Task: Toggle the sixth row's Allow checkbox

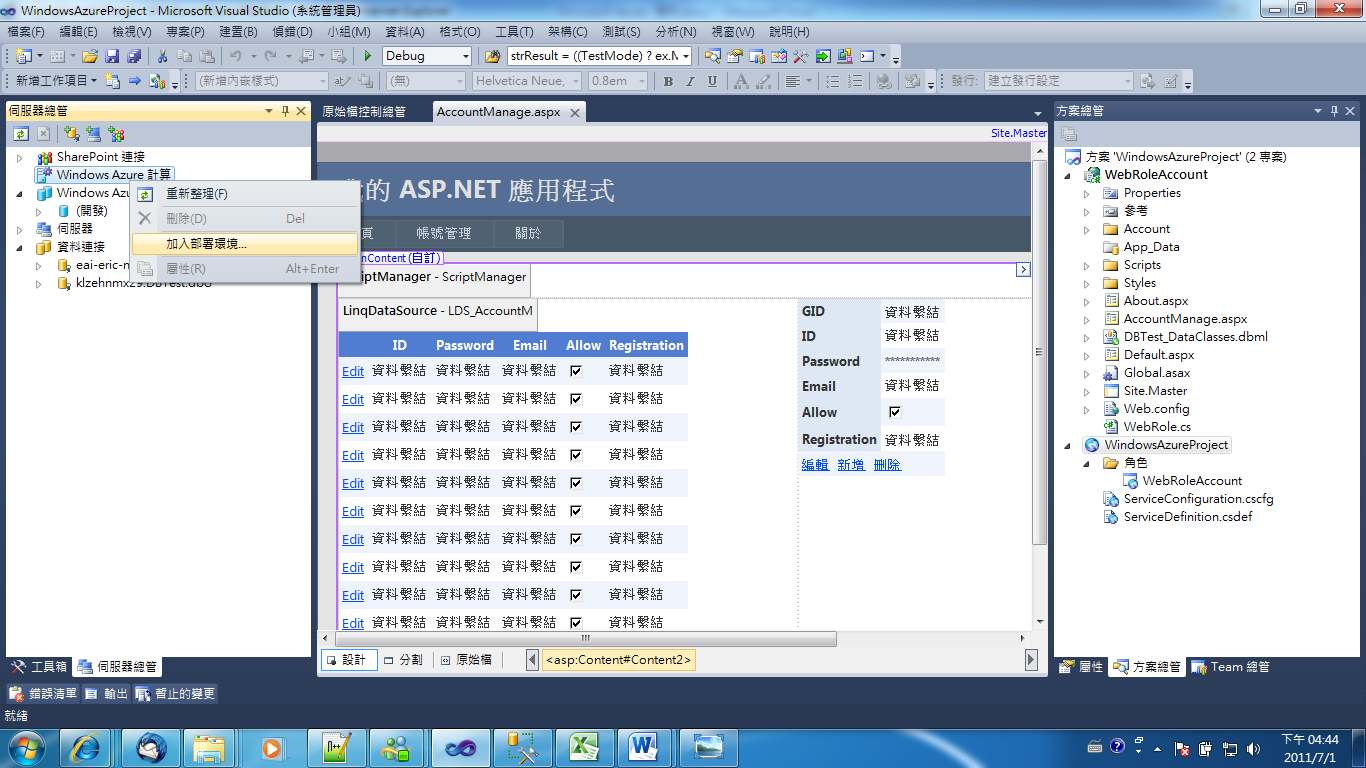Action: pos(576,510)
